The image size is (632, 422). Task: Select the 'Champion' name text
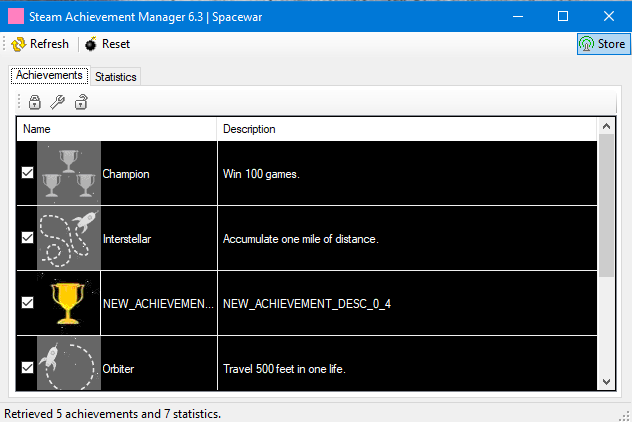click(x=126, y=174)
